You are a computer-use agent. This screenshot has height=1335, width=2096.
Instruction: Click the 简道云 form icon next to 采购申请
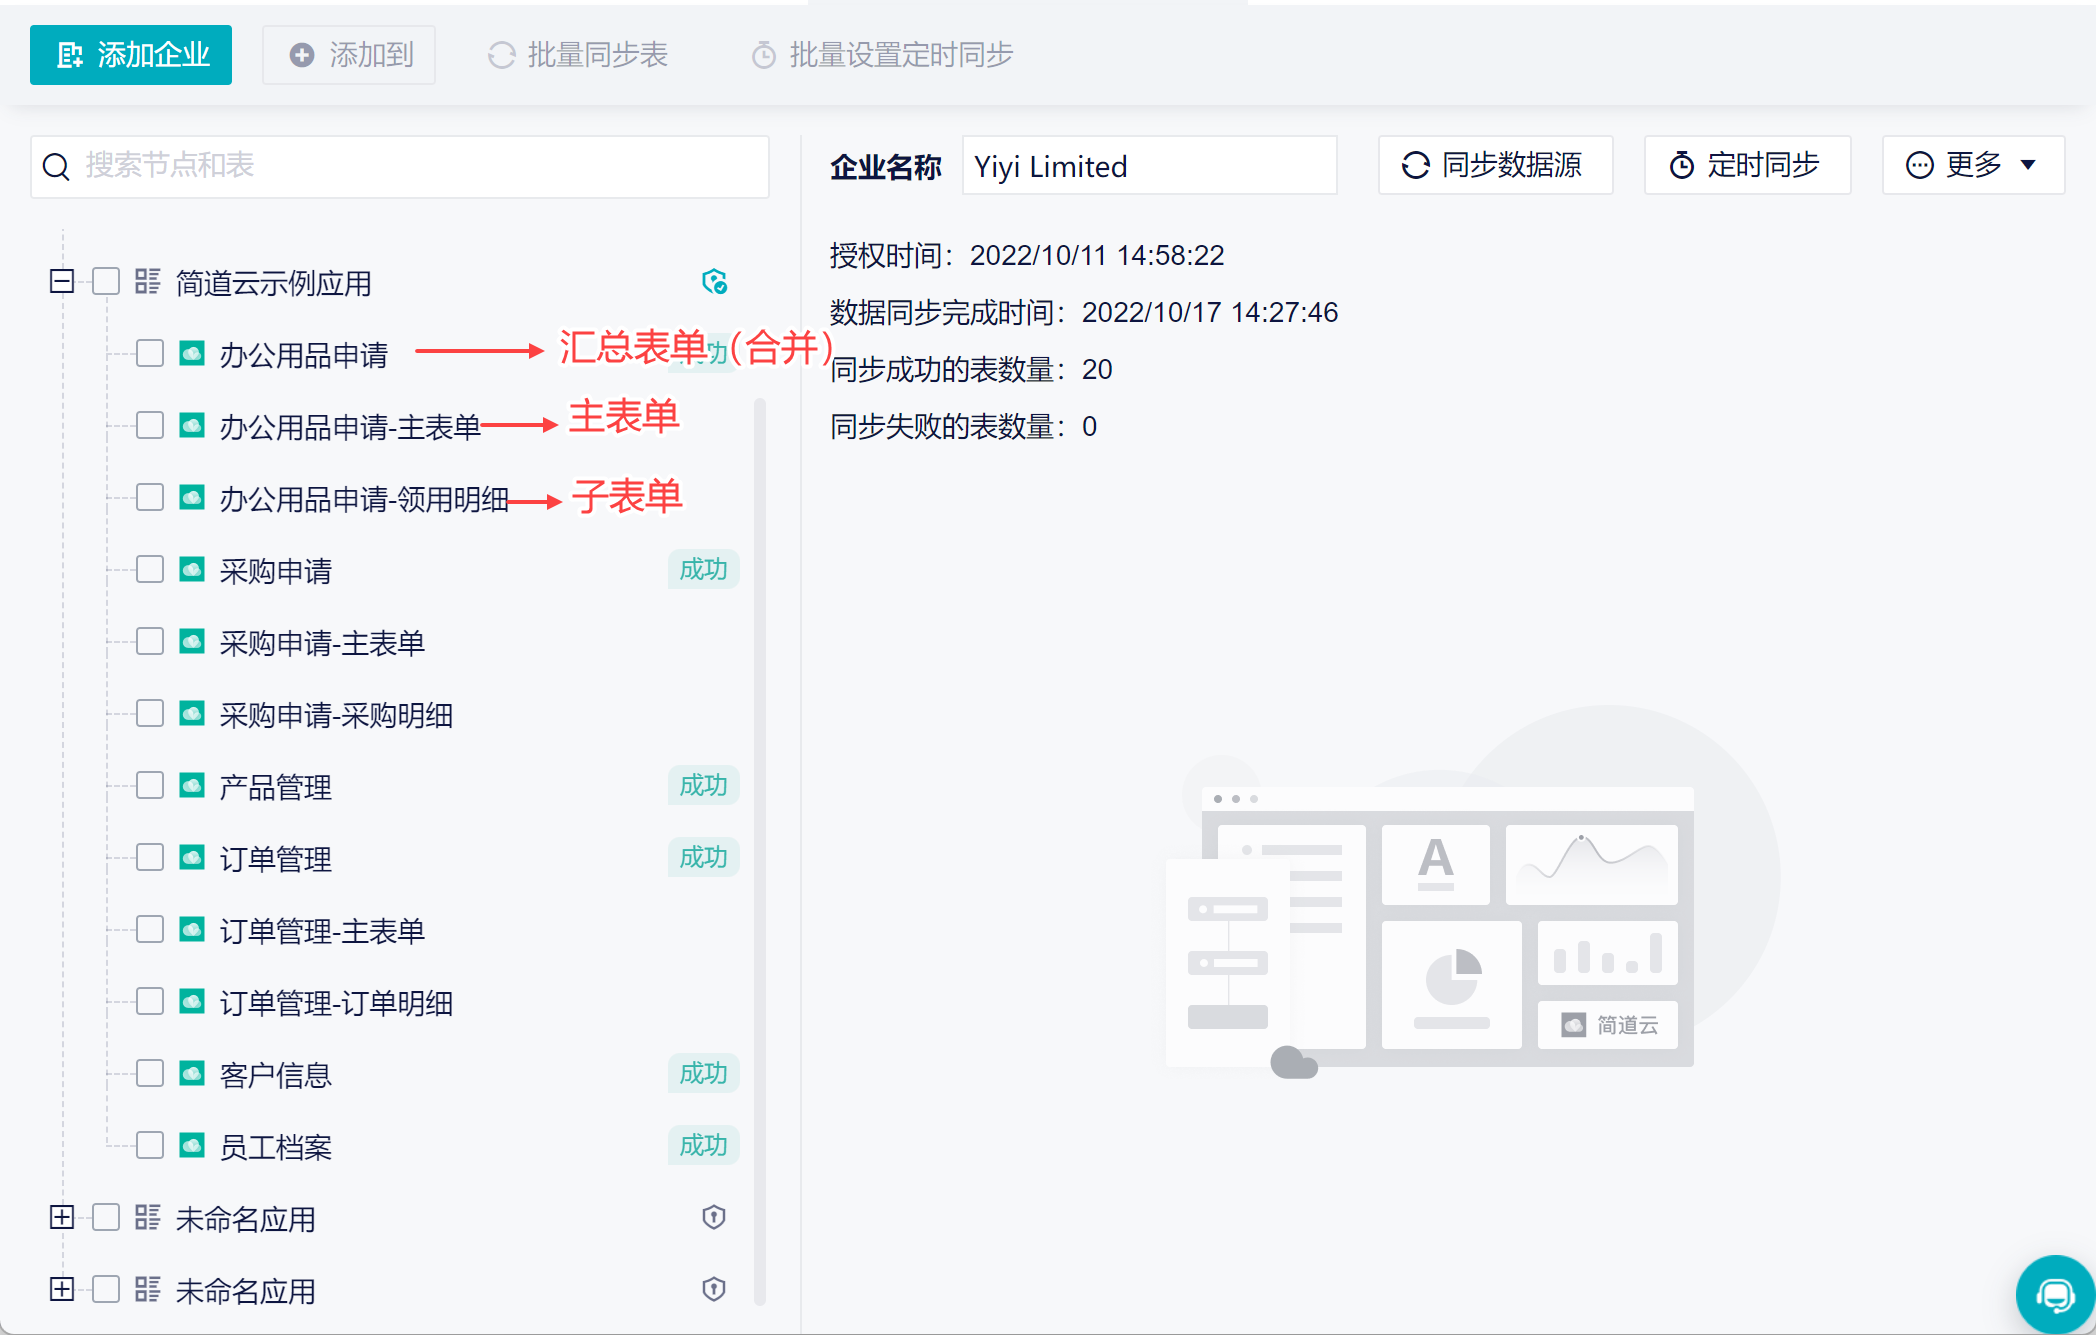point(192,569)
